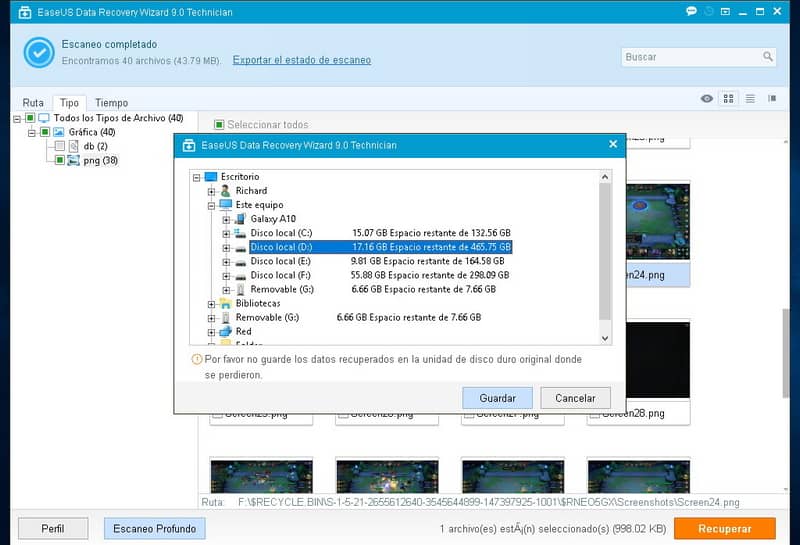Toggle Todos los Tipos de Archivo checkbox

coord(30,118)
